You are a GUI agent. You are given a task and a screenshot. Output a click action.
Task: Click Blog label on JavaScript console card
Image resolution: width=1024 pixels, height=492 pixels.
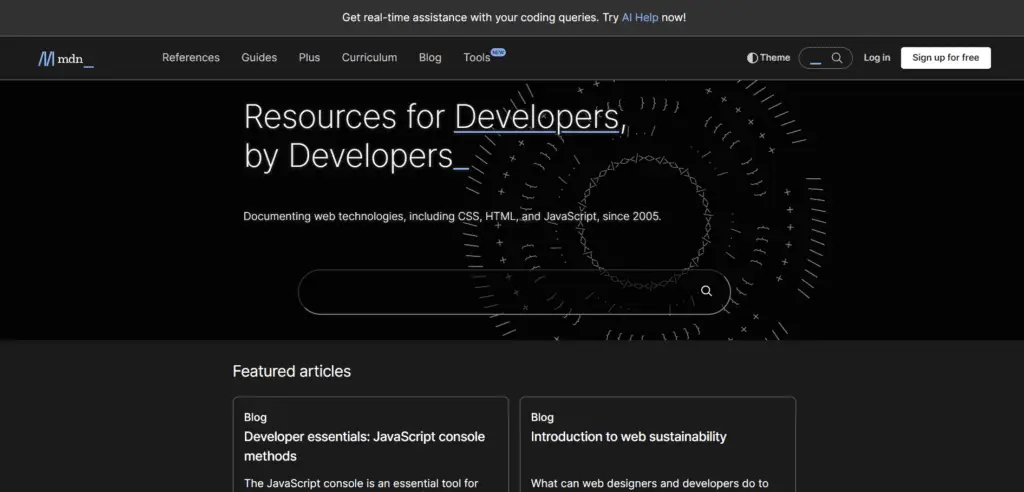click(255, 417)
